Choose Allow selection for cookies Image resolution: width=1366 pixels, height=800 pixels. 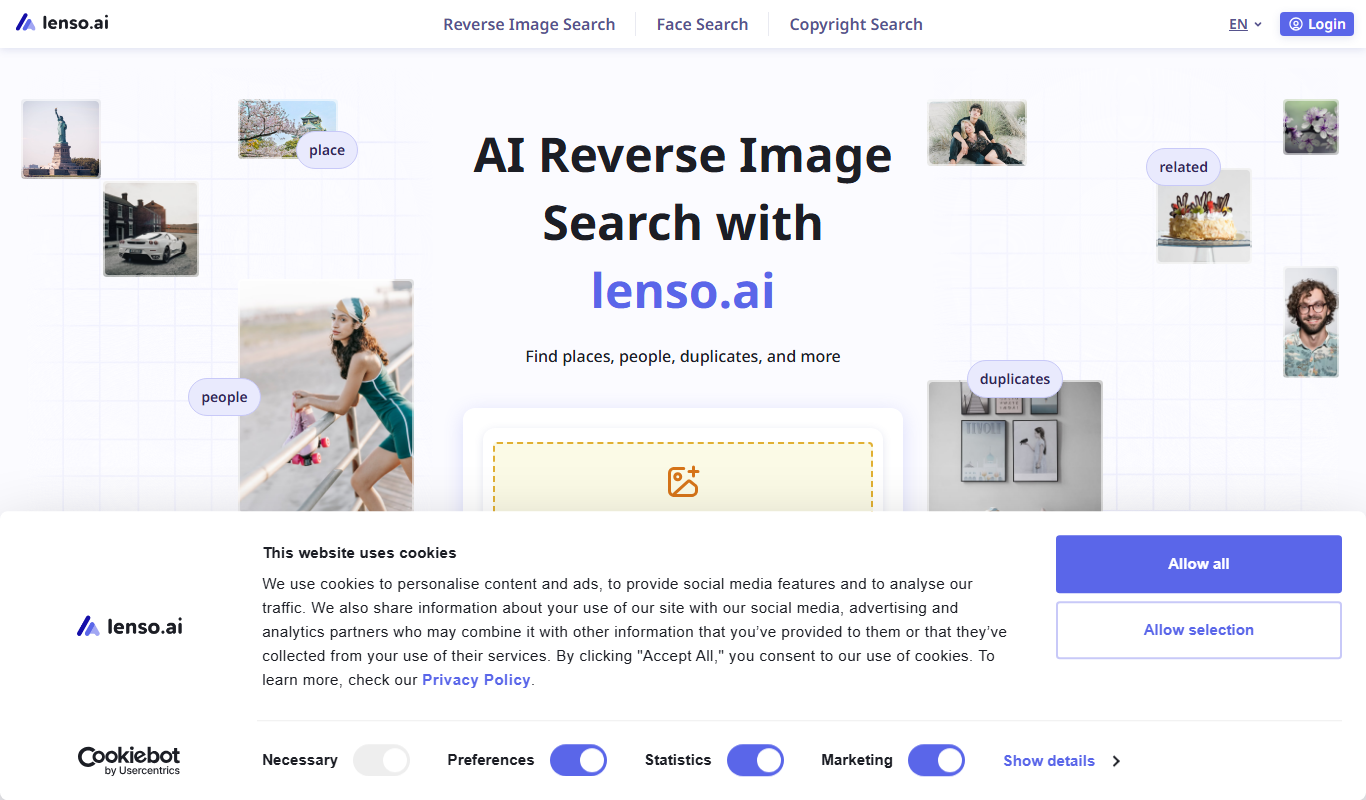(x=1198, y=630)
